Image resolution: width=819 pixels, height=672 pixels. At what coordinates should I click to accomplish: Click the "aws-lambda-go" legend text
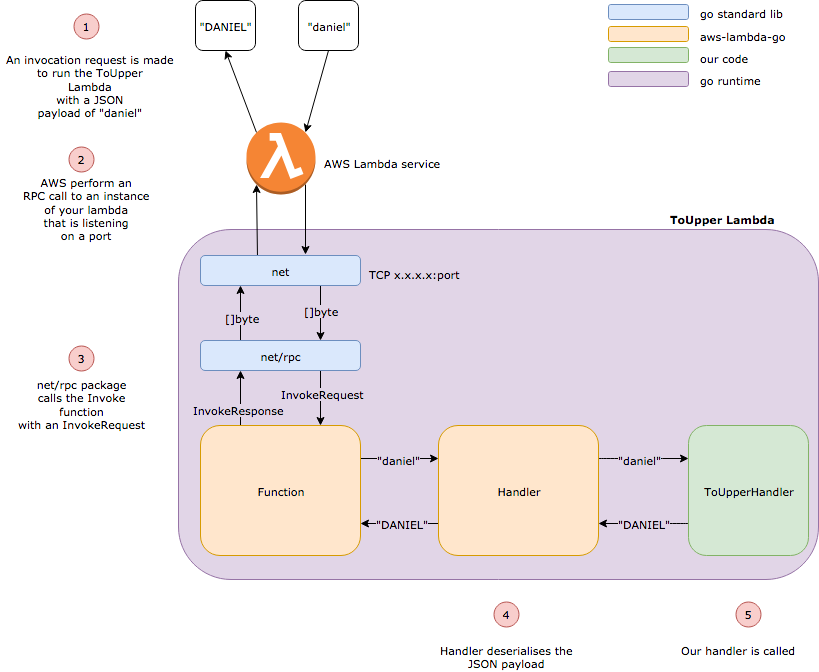tap(743, 37)
